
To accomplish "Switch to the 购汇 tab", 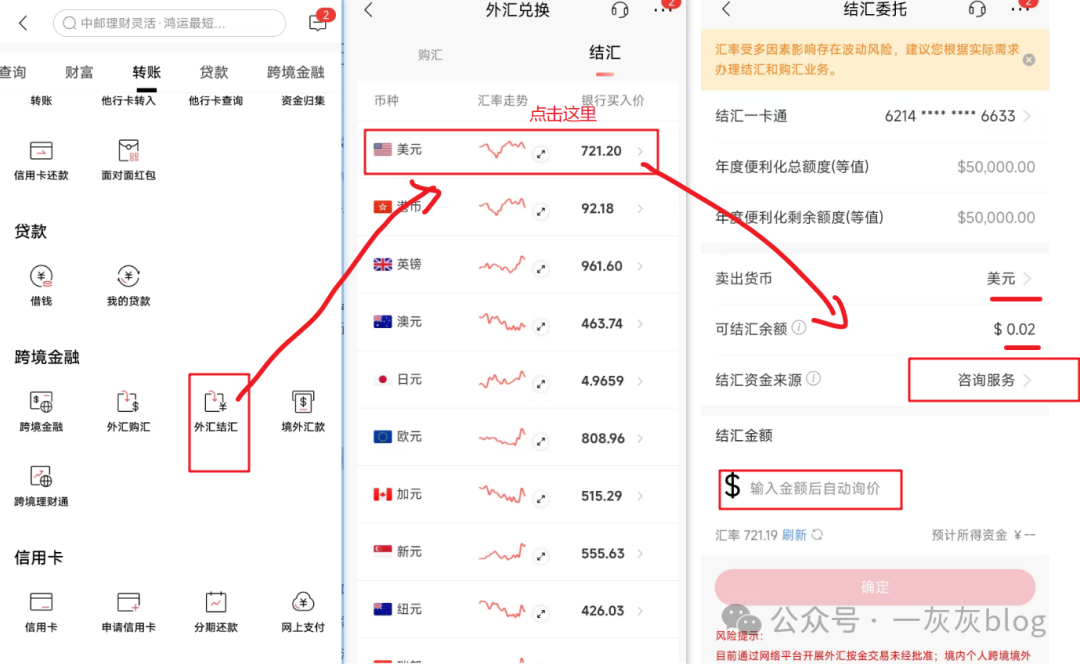I will tap(430, 54).
